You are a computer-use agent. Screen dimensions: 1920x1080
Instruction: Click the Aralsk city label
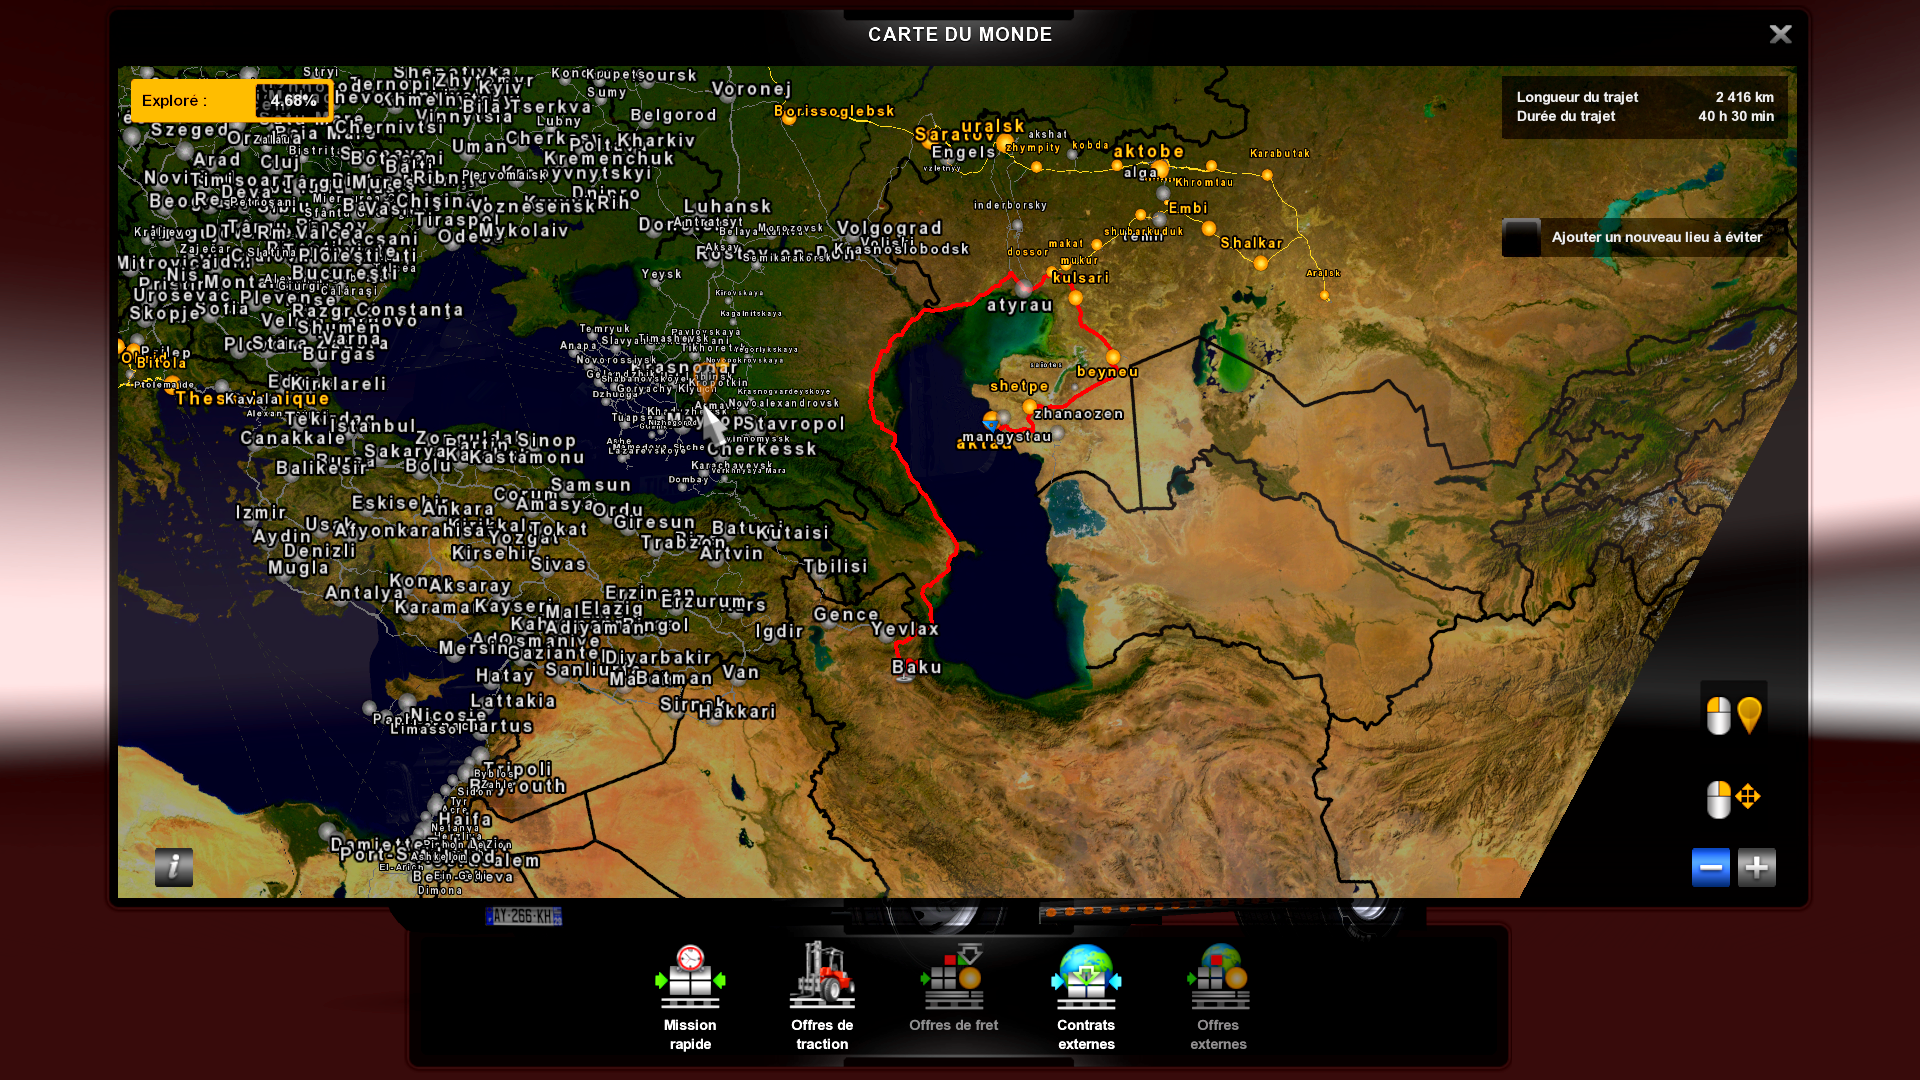(x=1323, y=273)
